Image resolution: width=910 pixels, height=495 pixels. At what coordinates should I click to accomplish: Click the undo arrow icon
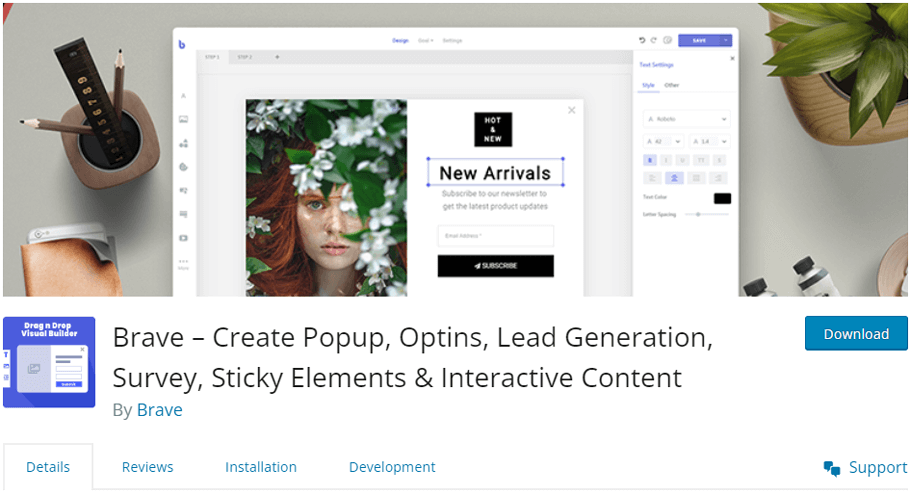pos(642,41)
